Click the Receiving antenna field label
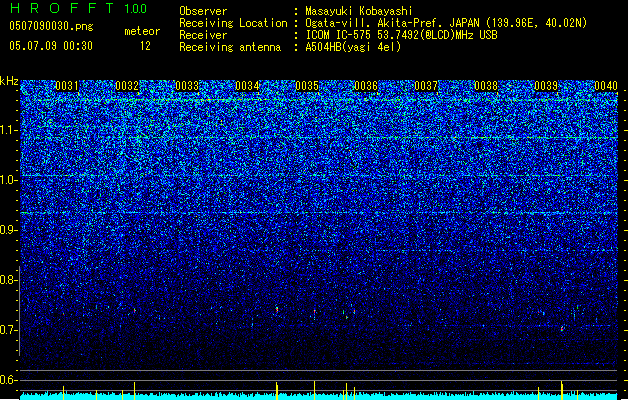Screen dimensions: 629x400 pos(230,47)
